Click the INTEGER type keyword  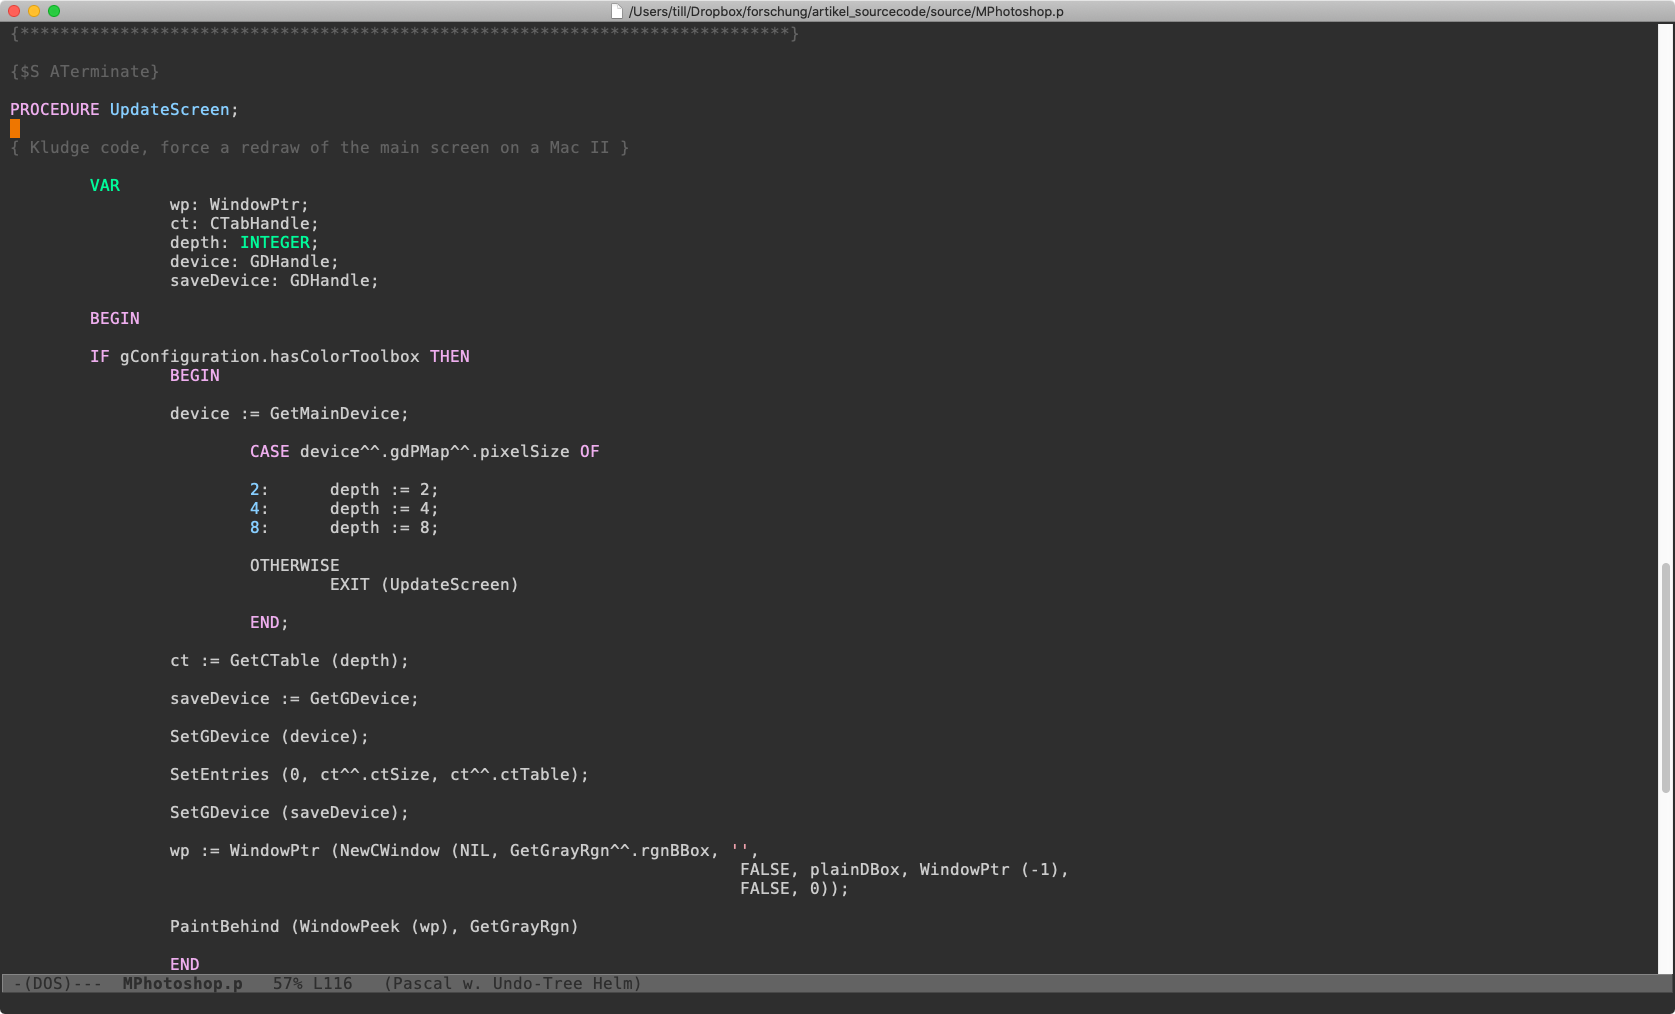pos(274,243)
